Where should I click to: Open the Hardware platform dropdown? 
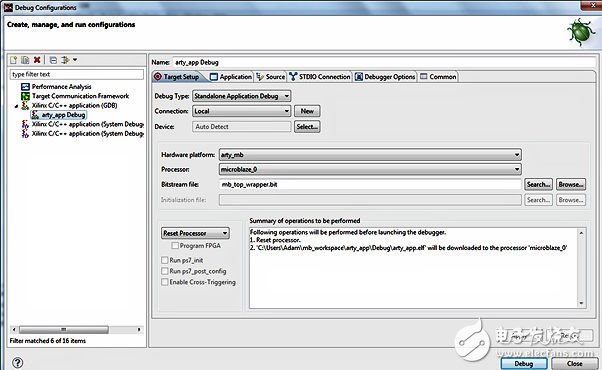pos(370,155)
